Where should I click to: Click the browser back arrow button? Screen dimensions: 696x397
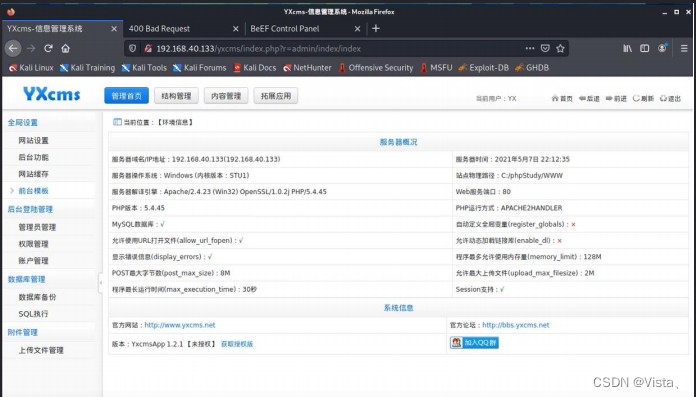(13, 48)
